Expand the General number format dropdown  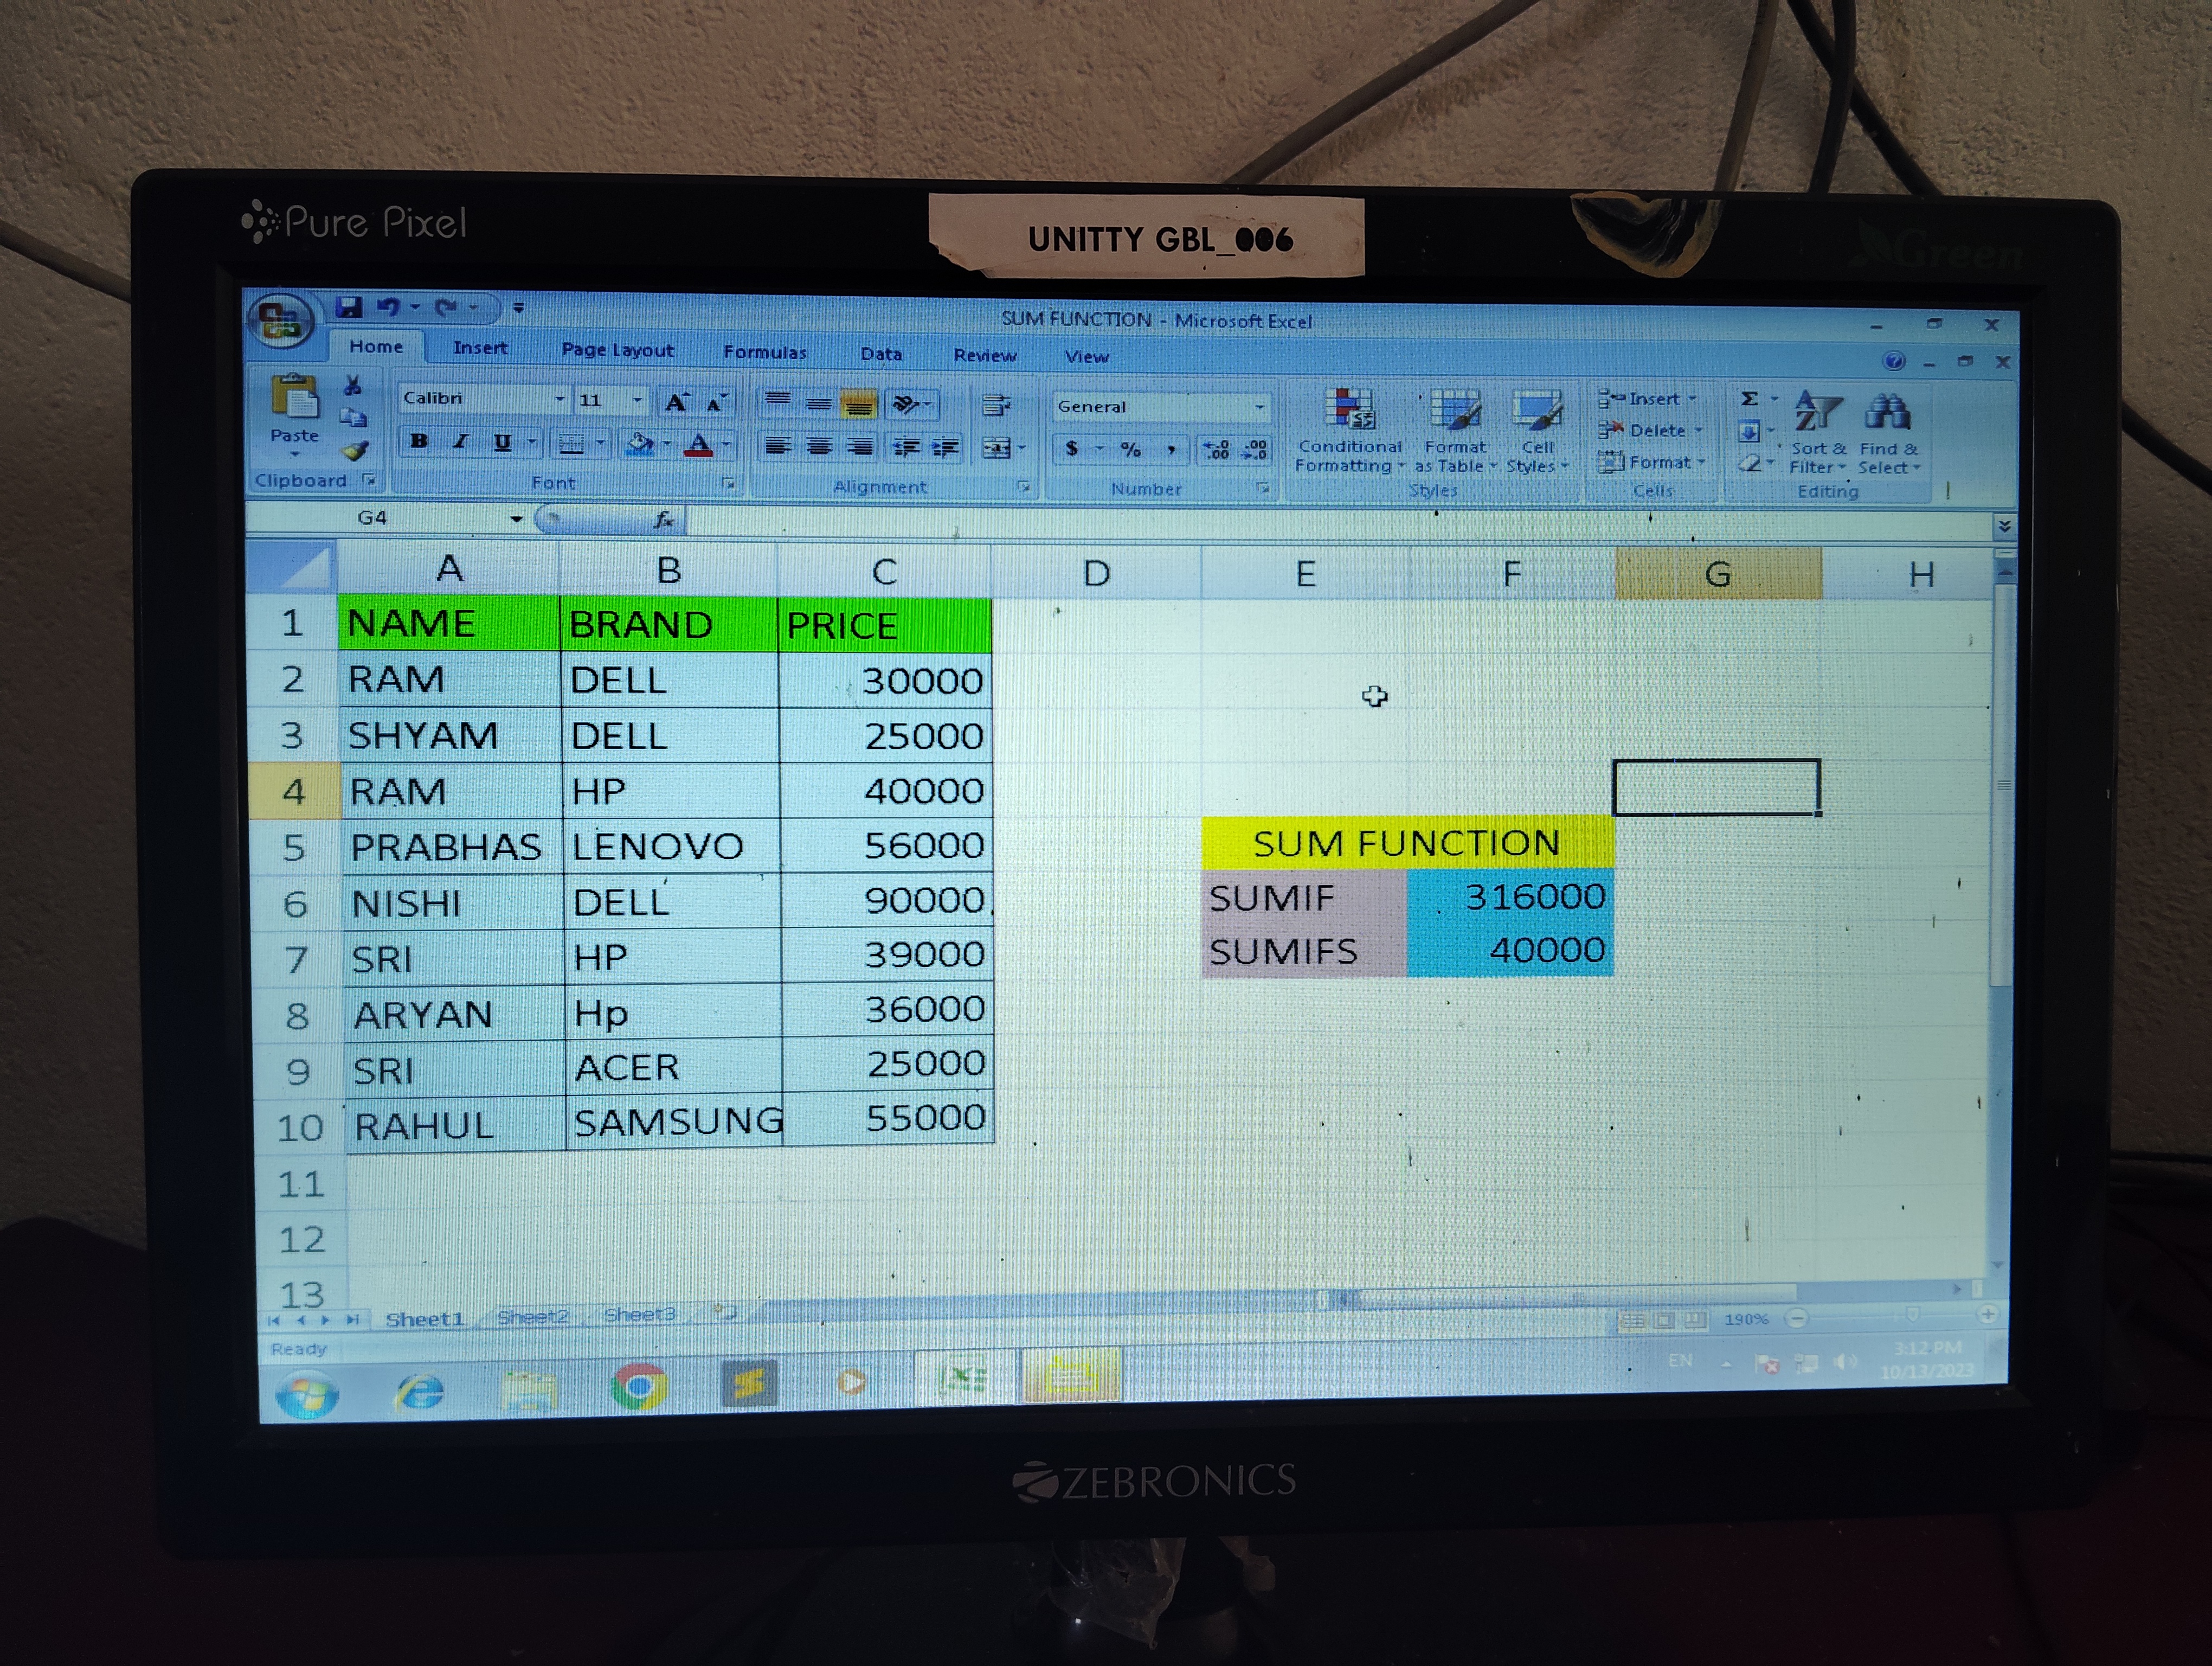click(x=1259, y=407)
